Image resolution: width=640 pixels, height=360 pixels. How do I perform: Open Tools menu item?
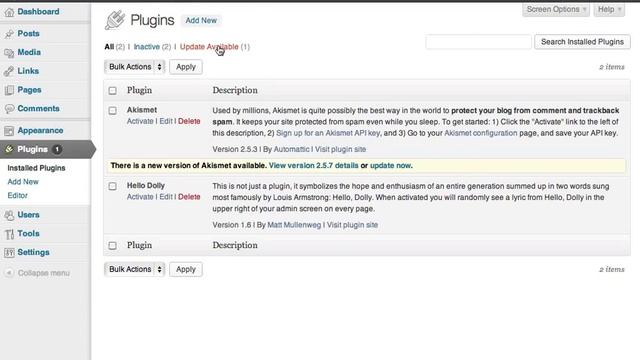29,234
